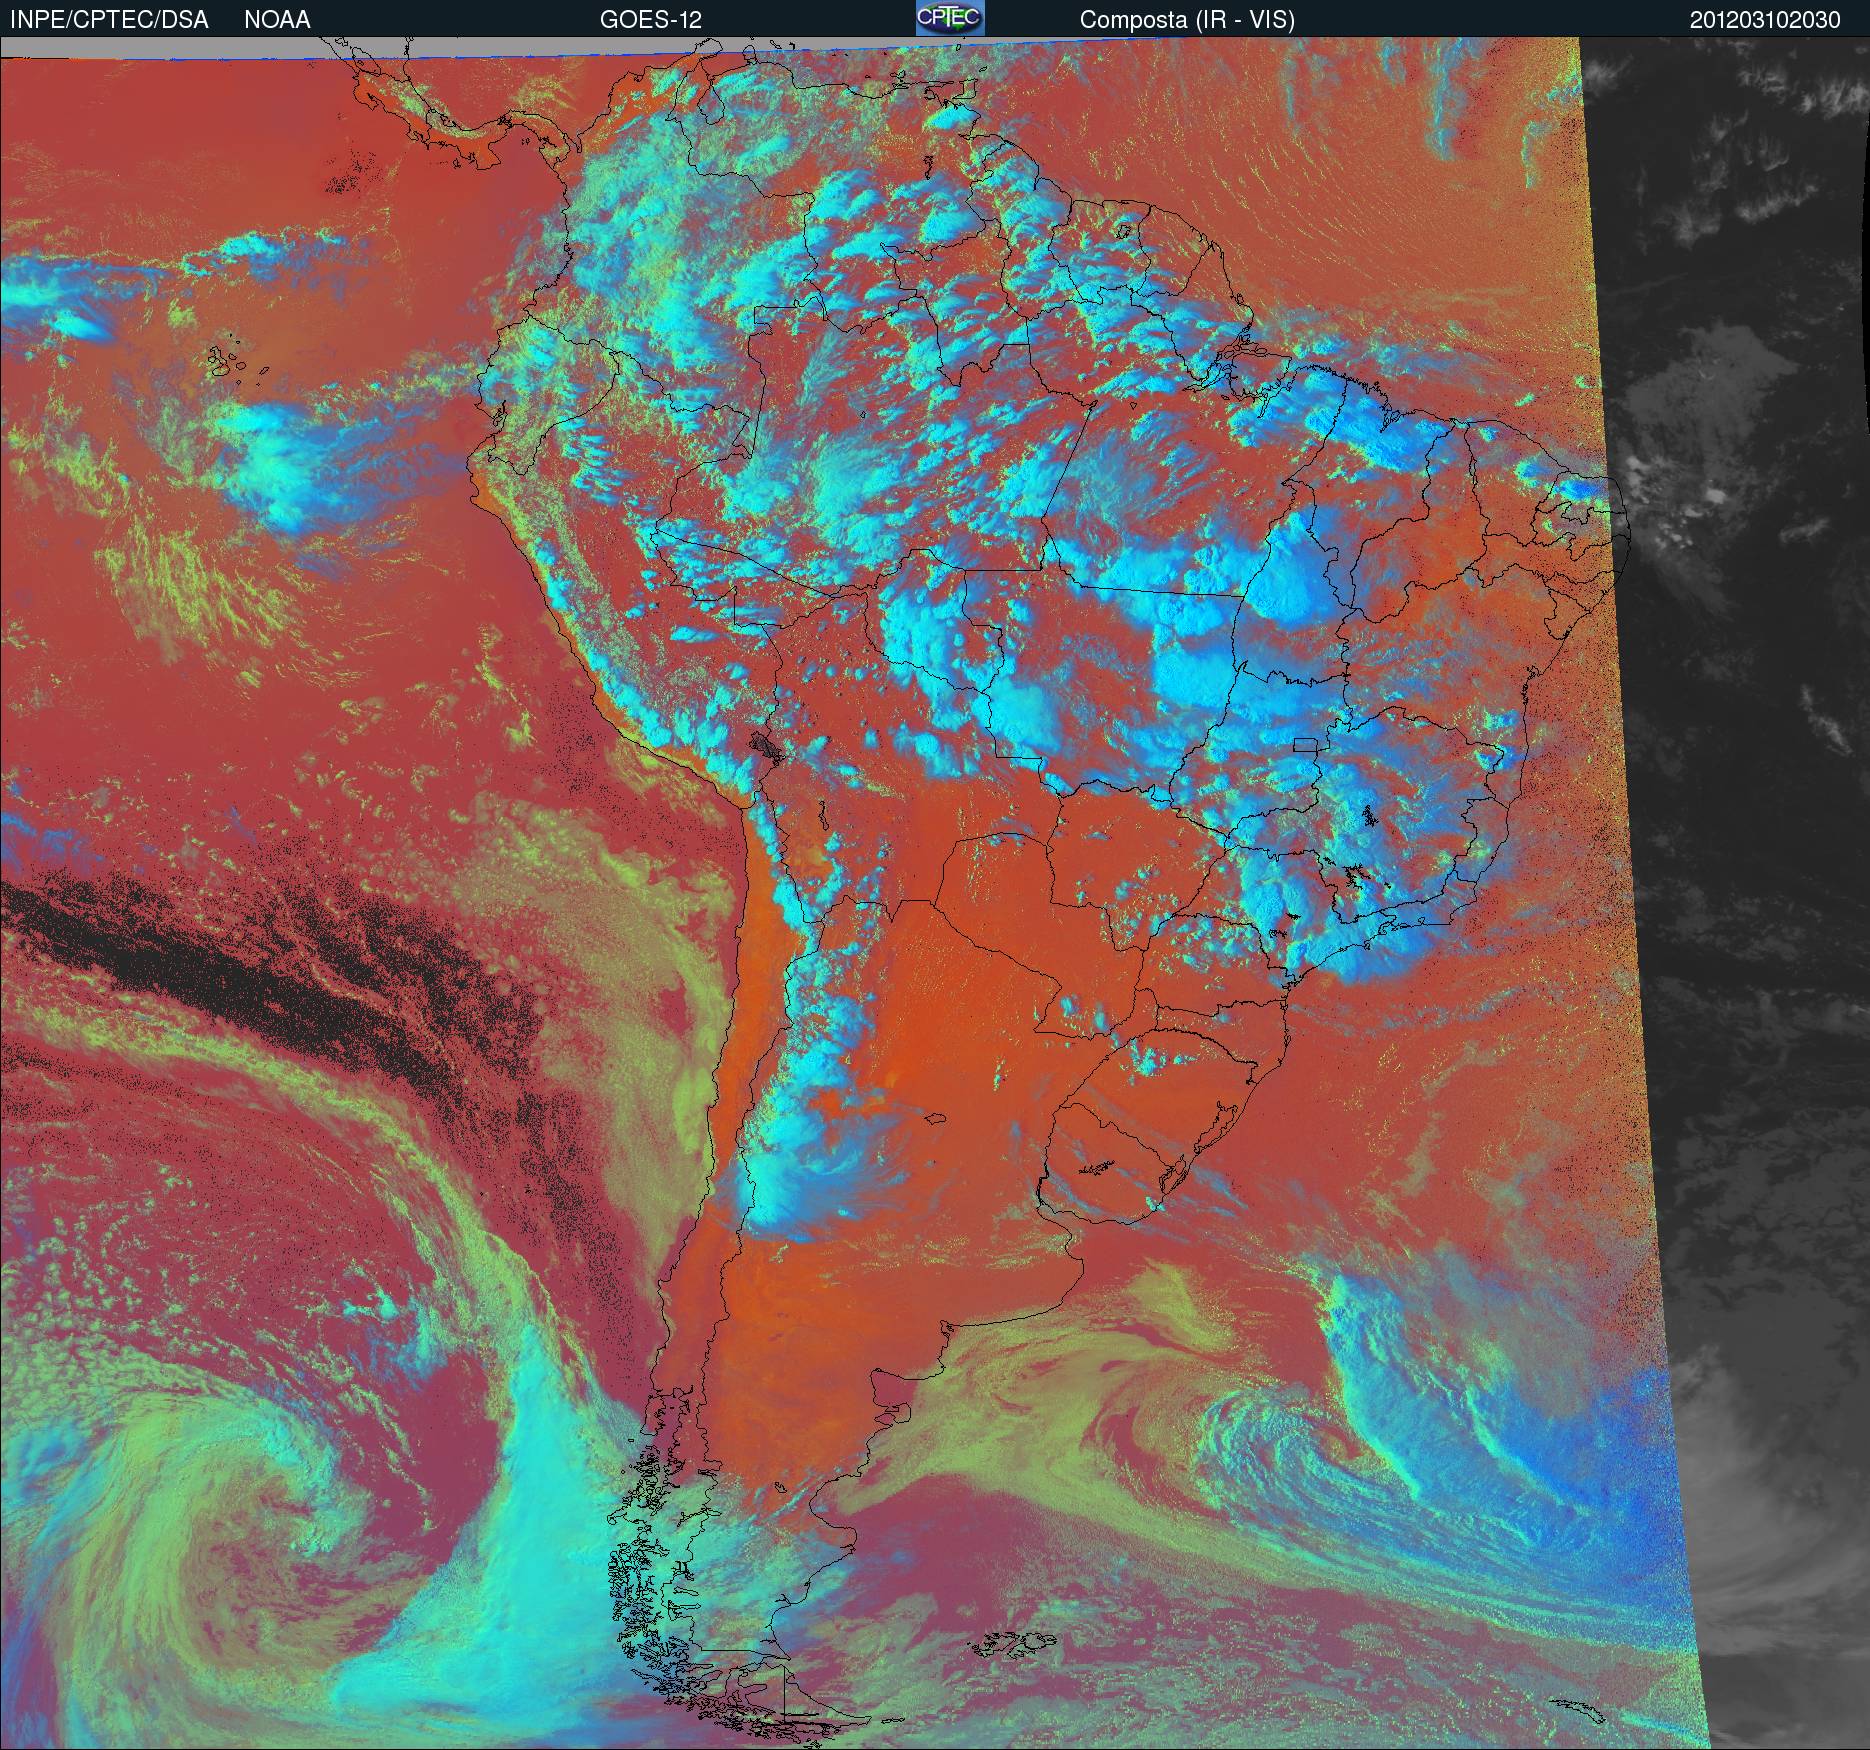Click the Composta (IR - VIS) title
Screen dimensions: 1870x1750
coord(1187,19)
